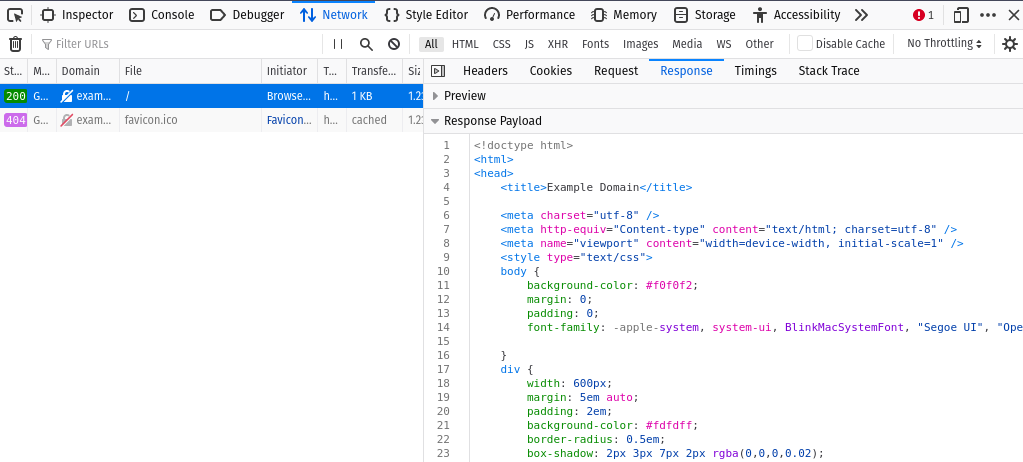
Task: Pause network recording
Action: tap(338, 44)
